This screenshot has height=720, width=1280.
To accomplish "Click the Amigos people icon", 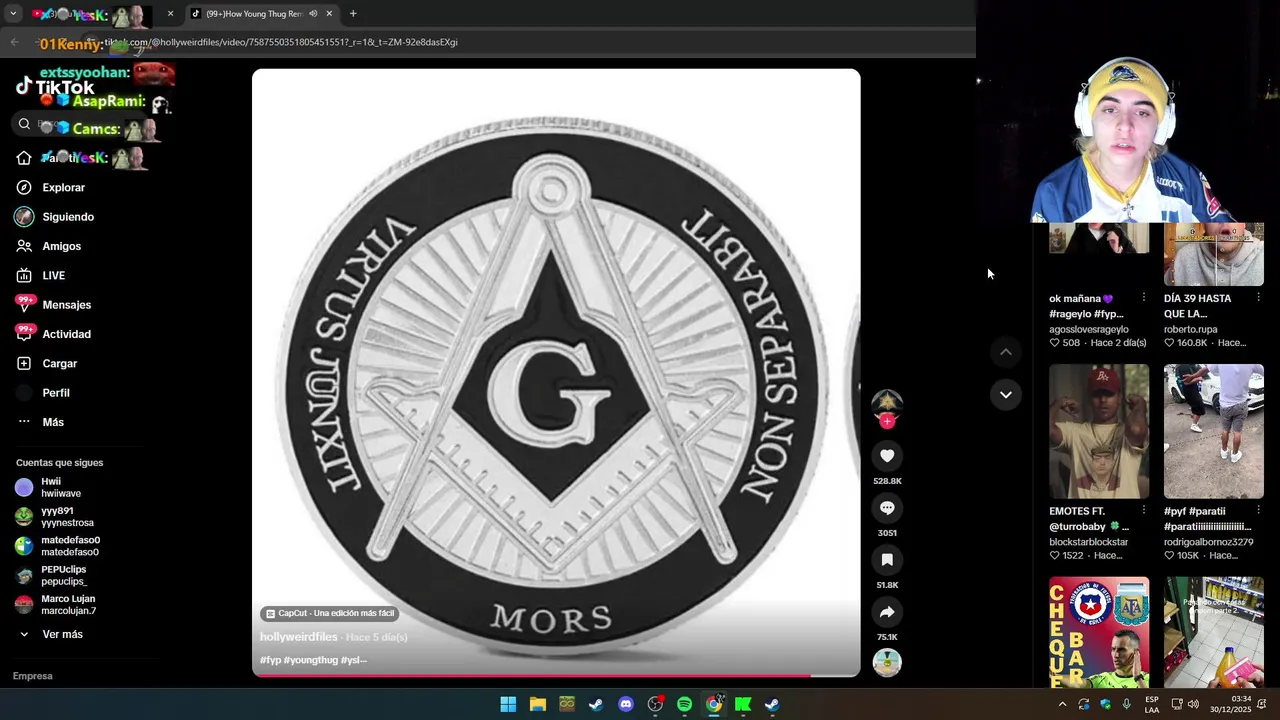I will tap(24, 246).
